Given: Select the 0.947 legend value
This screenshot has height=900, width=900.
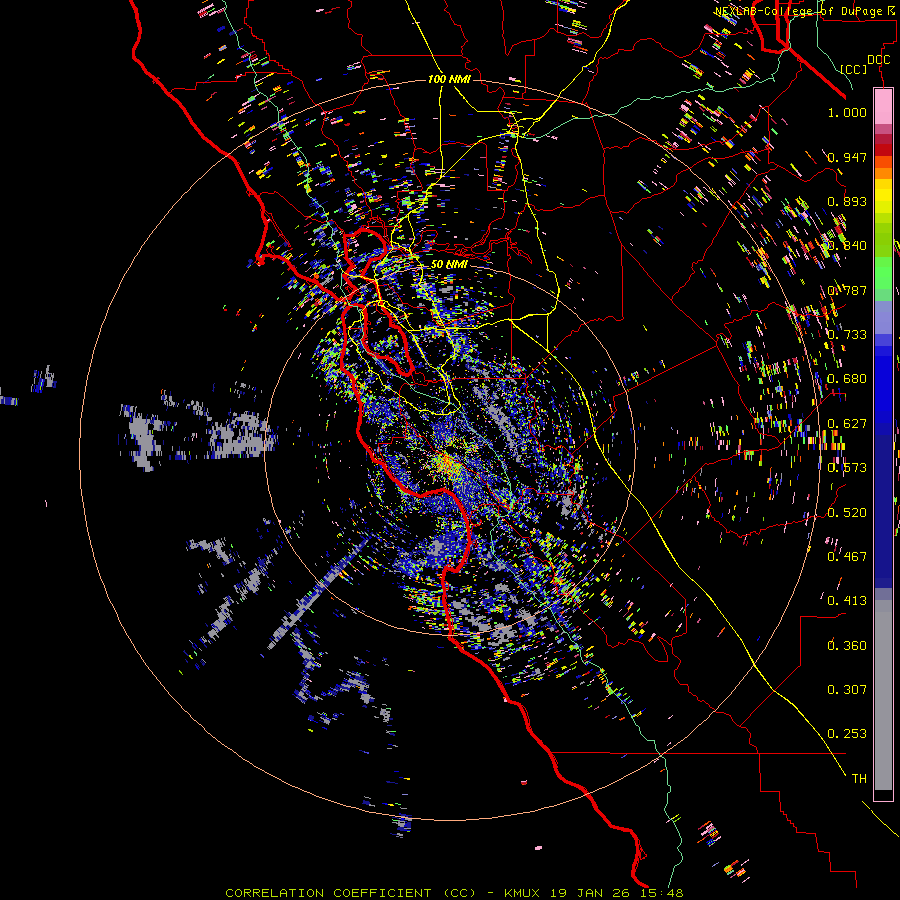Looking at the screenshot, I should [x=847, y=157].
